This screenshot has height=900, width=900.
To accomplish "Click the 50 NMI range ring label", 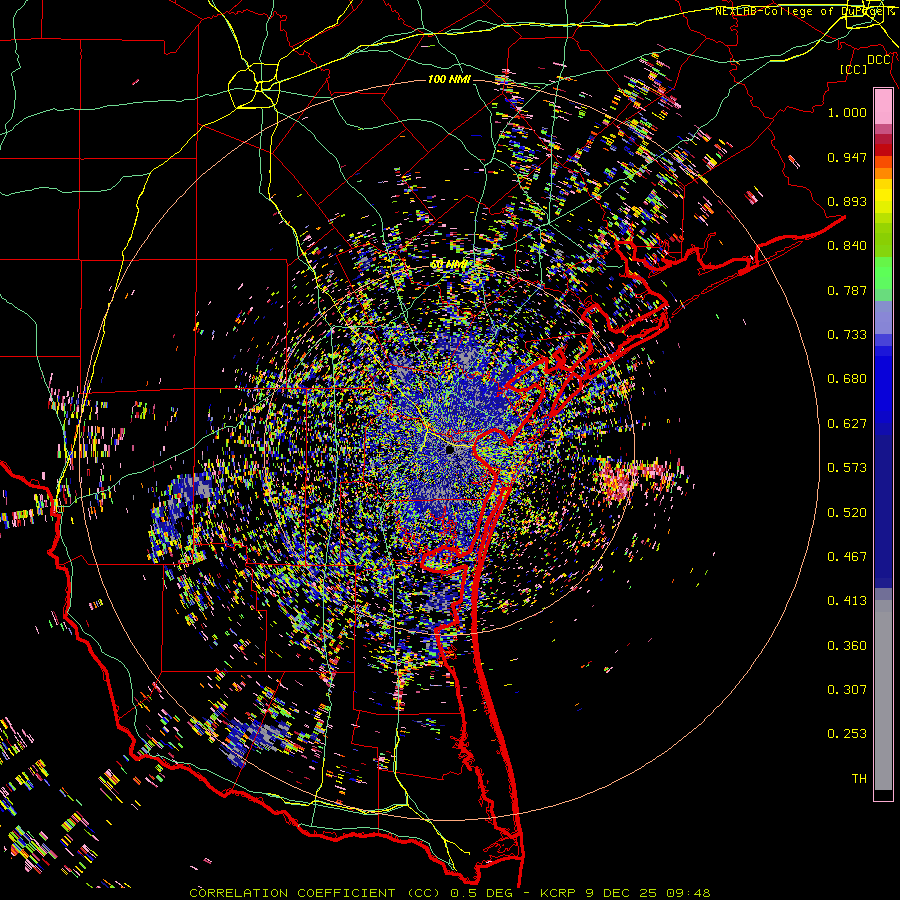I will coord(449,265).
